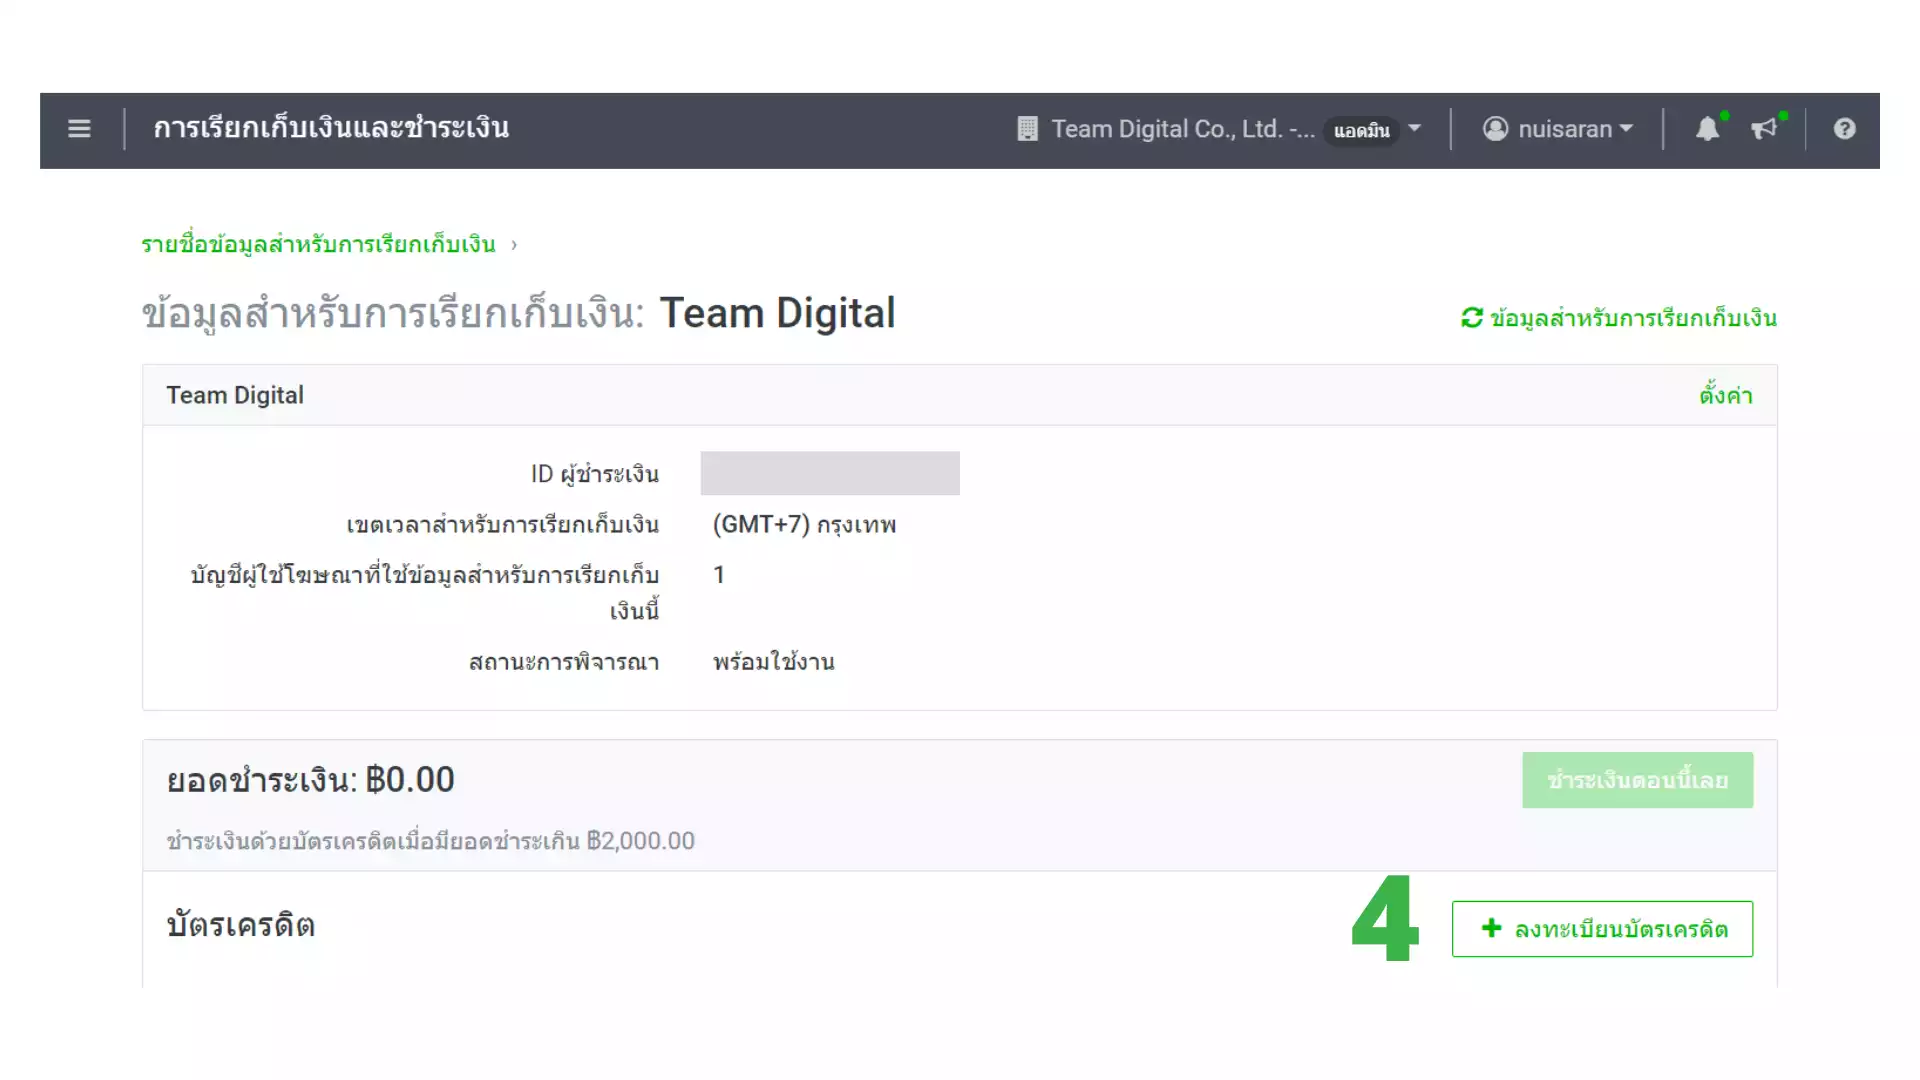
Task: Click the ฿2,000.00 threshold note text
Action: coord(430,841)
